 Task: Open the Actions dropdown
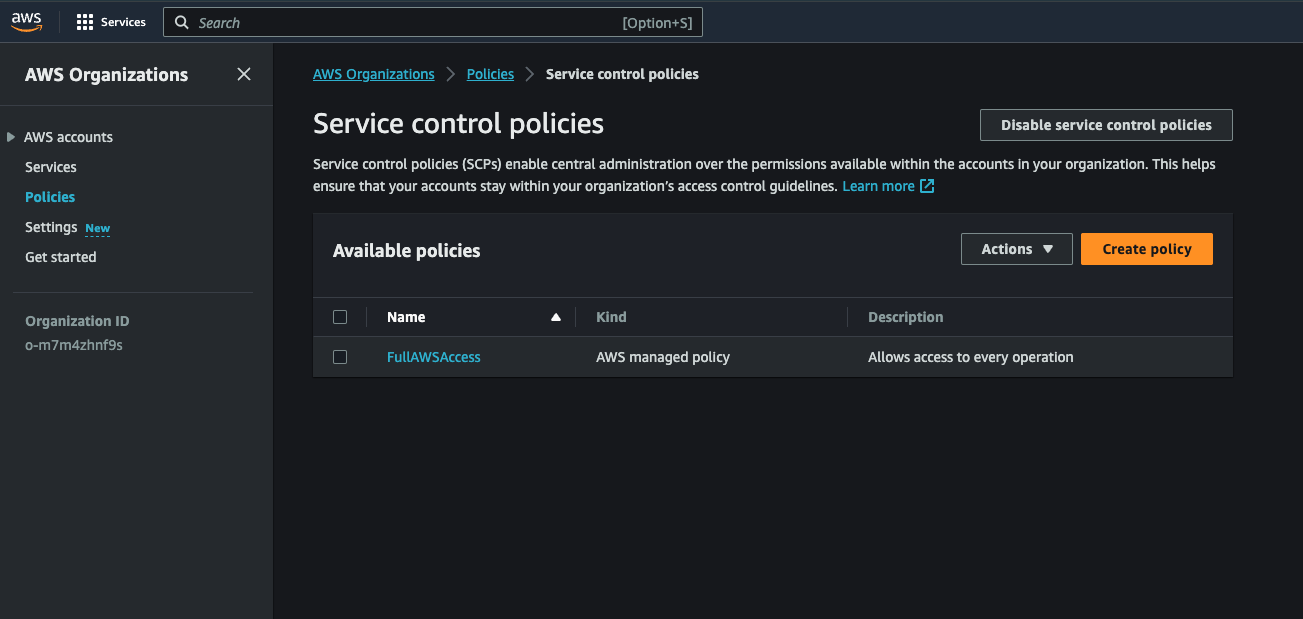[1016, 249]
